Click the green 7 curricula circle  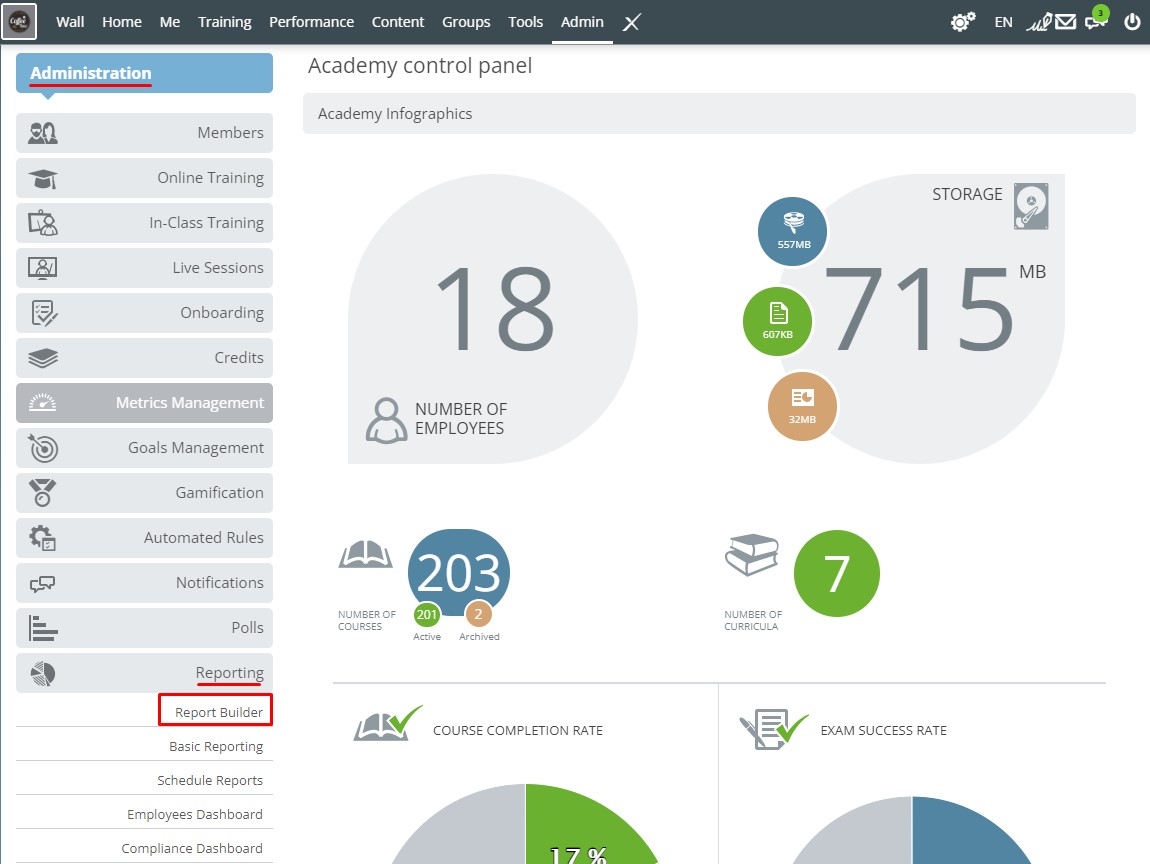(x=837, y=574)
